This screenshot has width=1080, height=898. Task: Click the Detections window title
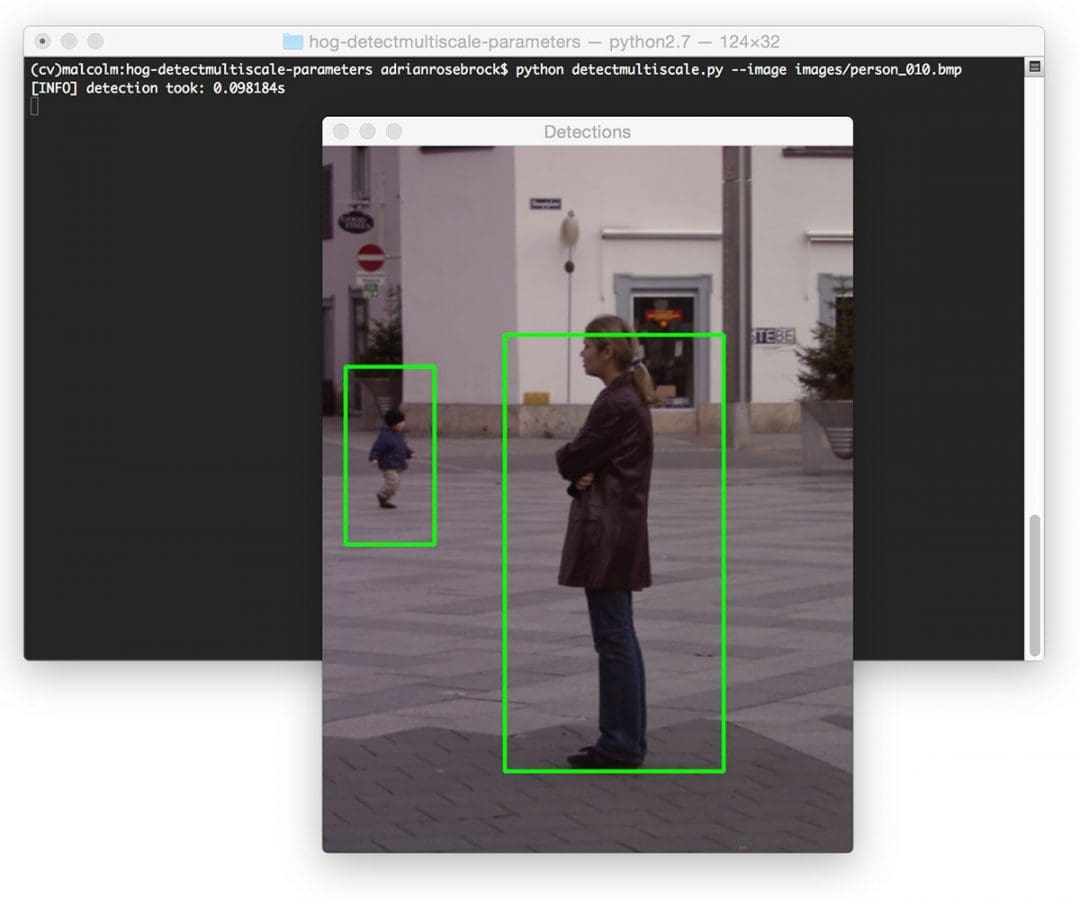coord(587,132)
